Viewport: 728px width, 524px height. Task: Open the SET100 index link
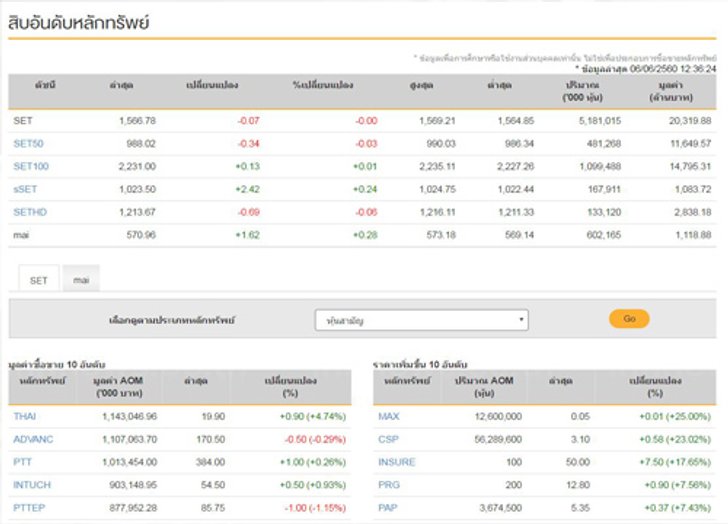pyautogui.click(x=31, y=166)
